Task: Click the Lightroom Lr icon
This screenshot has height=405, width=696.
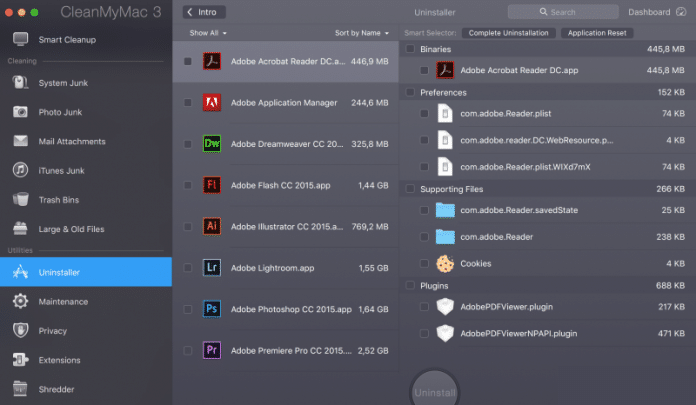Action: coord(212,268)
